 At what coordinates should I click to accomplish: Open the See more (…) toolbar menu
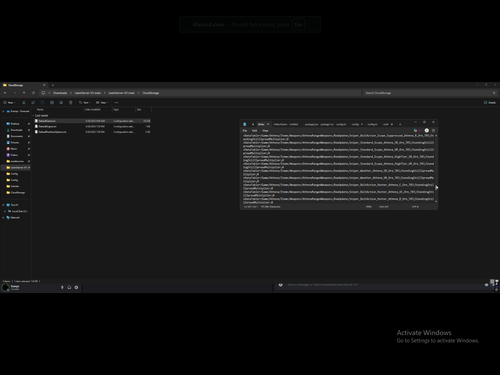coord(116,103)
